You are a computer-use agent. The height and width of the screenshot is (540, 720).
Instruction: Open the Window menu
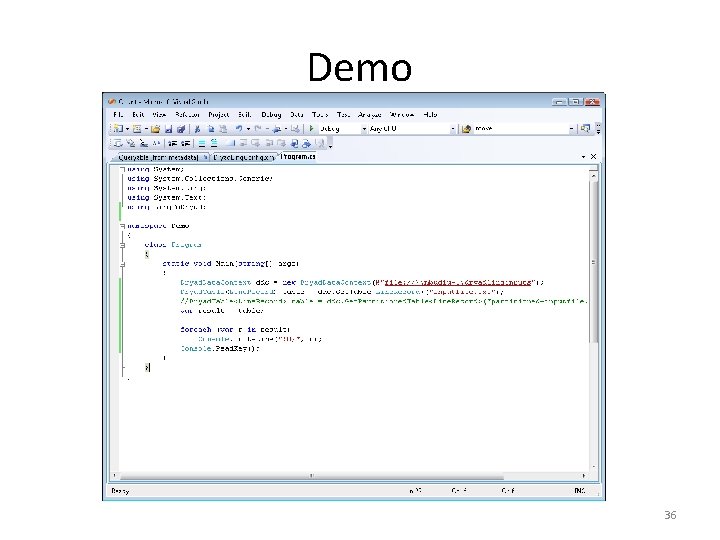pyautogui.click(x=402, y=115)
